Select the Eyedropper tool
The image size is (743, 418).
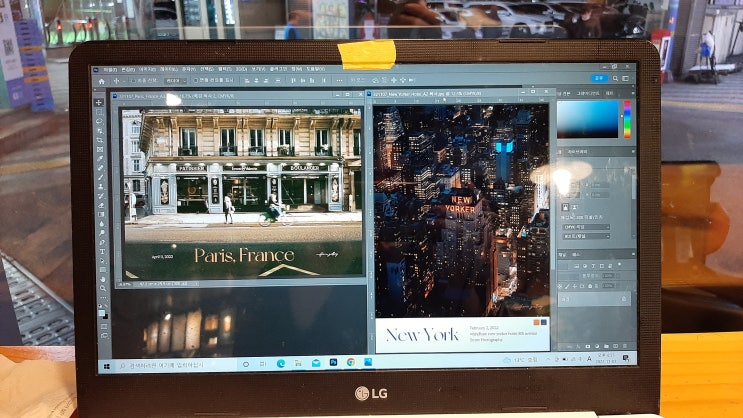[x=100, y=159]
